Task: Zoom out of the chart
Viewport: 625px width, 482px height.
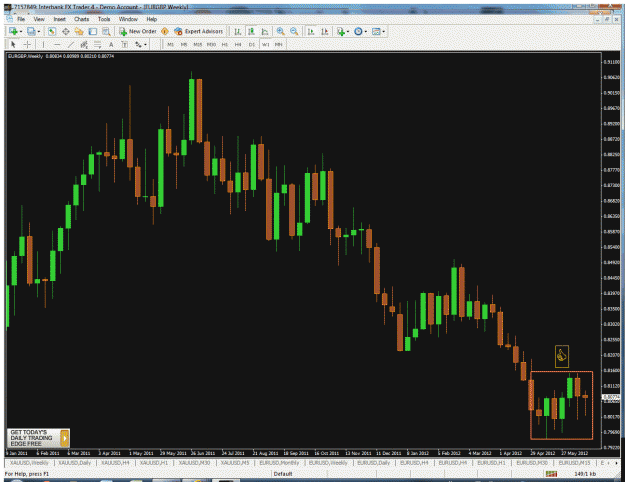Action: tap(294, 31)
